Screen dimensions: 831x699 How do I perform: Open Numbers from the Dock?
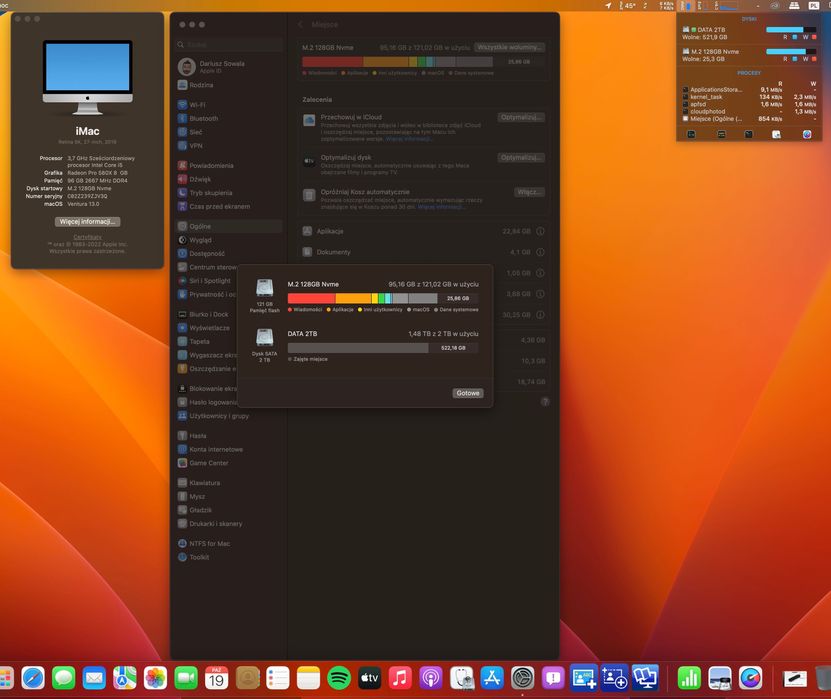[x=689, y=678]
